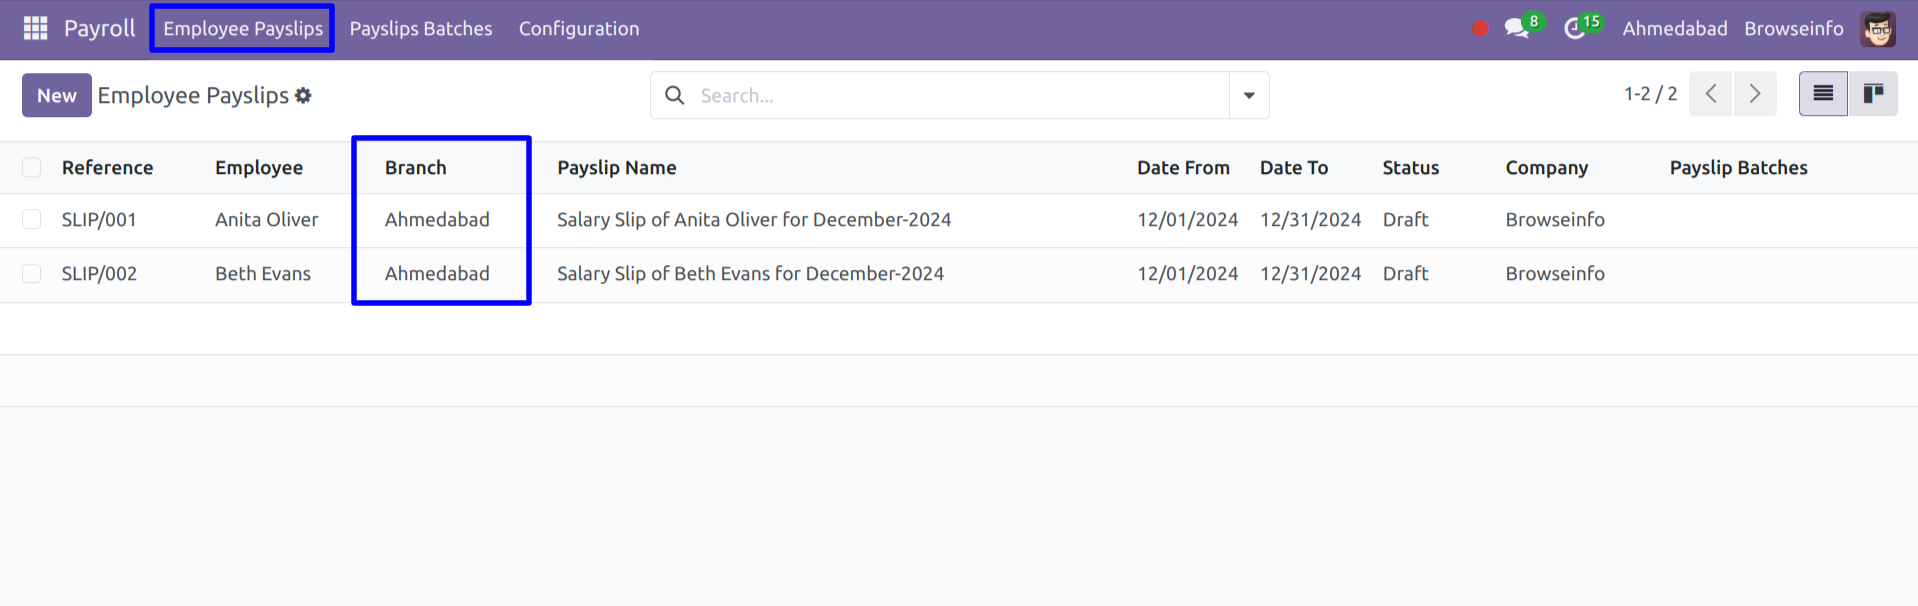Open the Configuration menu

578,29
